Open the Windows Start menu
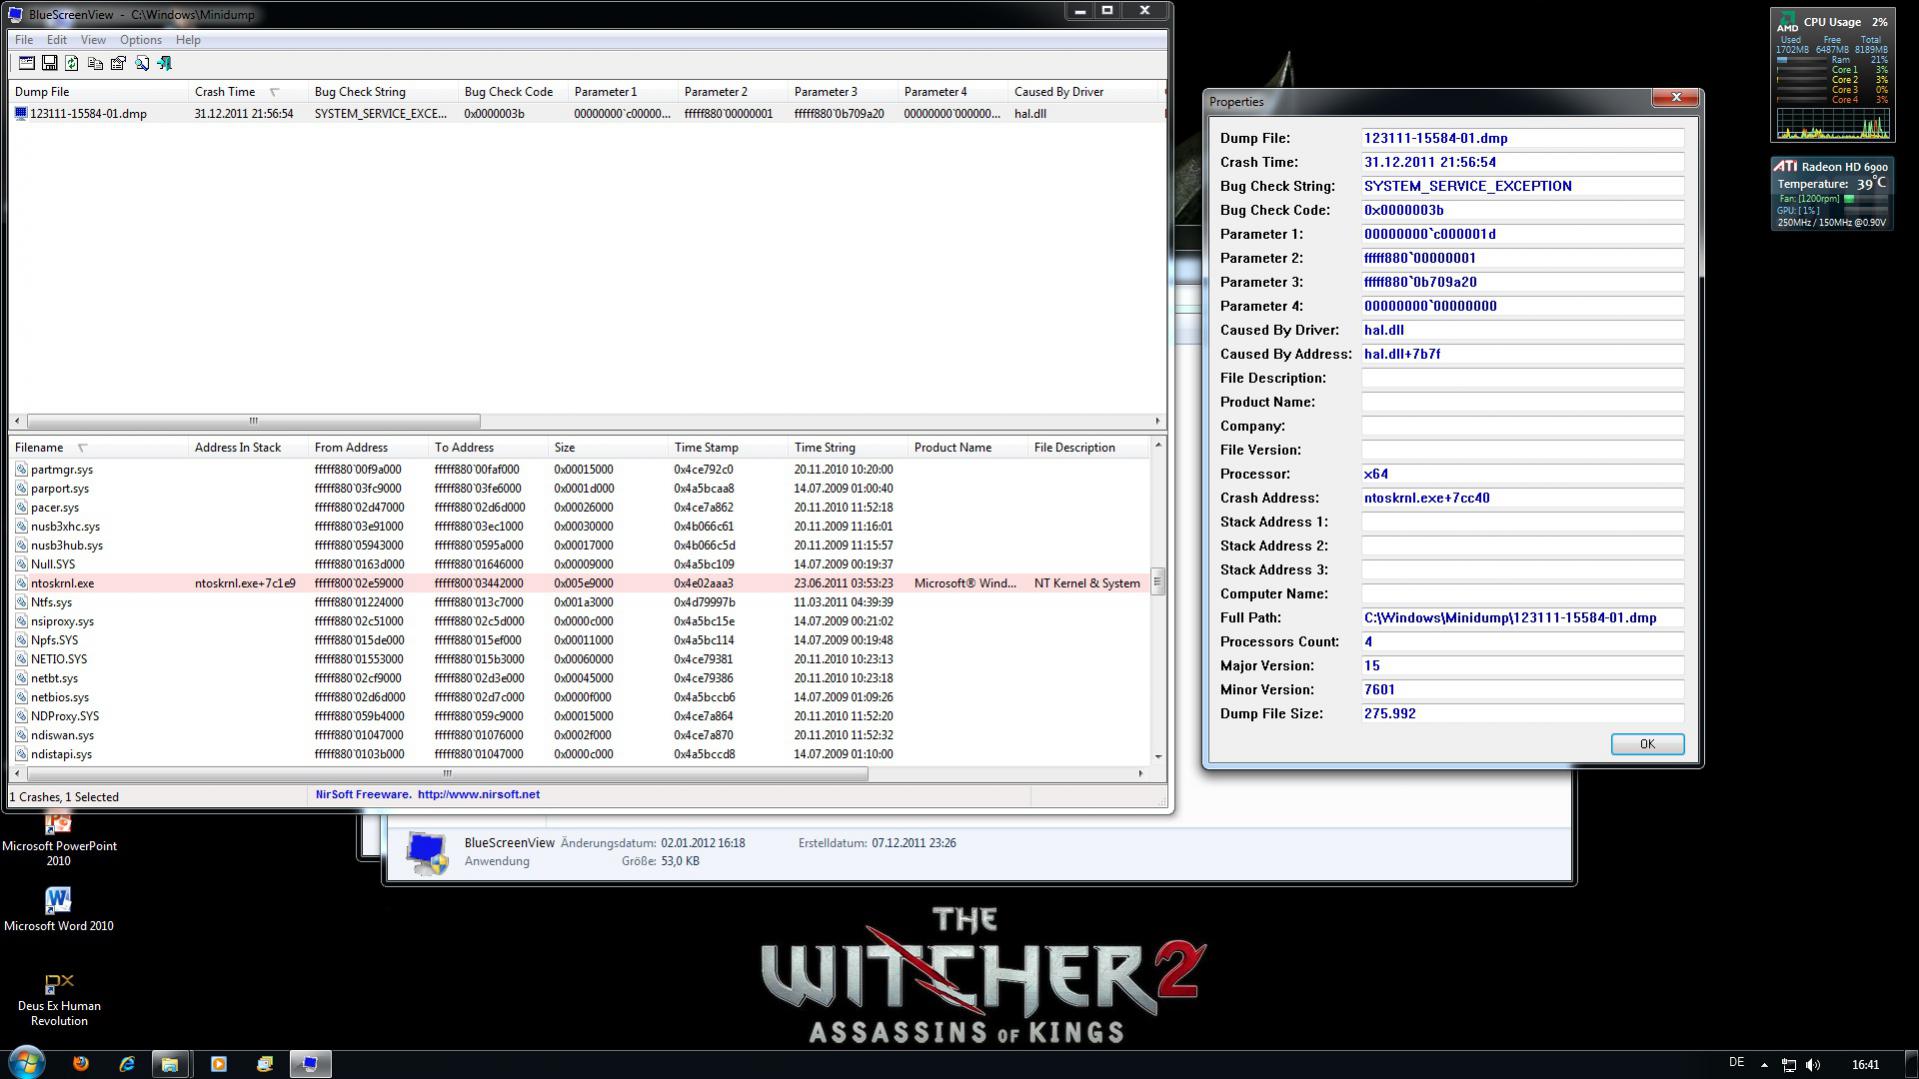The image size is (1919, 1079). pyautogui.click(x=26, y=1062)
